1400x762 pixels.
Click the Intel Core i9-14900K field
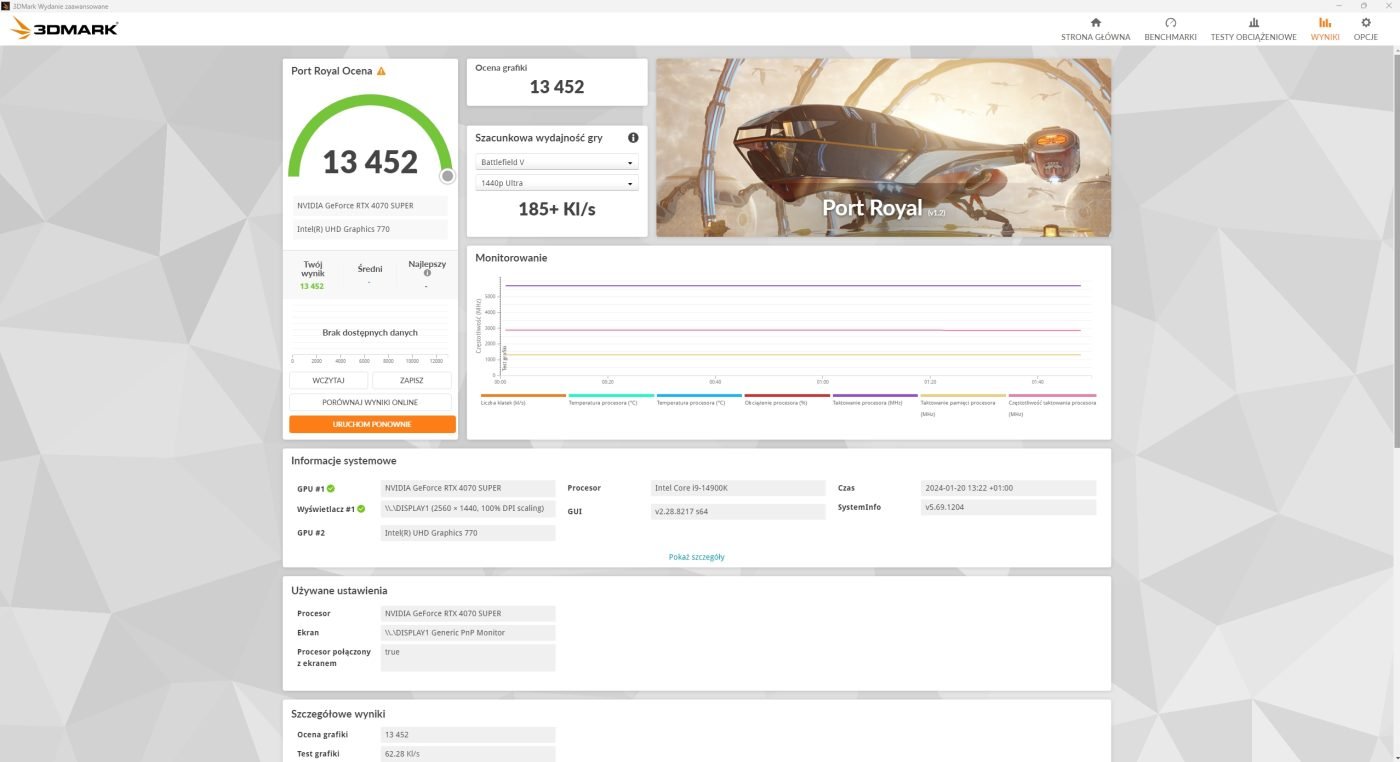738,488
